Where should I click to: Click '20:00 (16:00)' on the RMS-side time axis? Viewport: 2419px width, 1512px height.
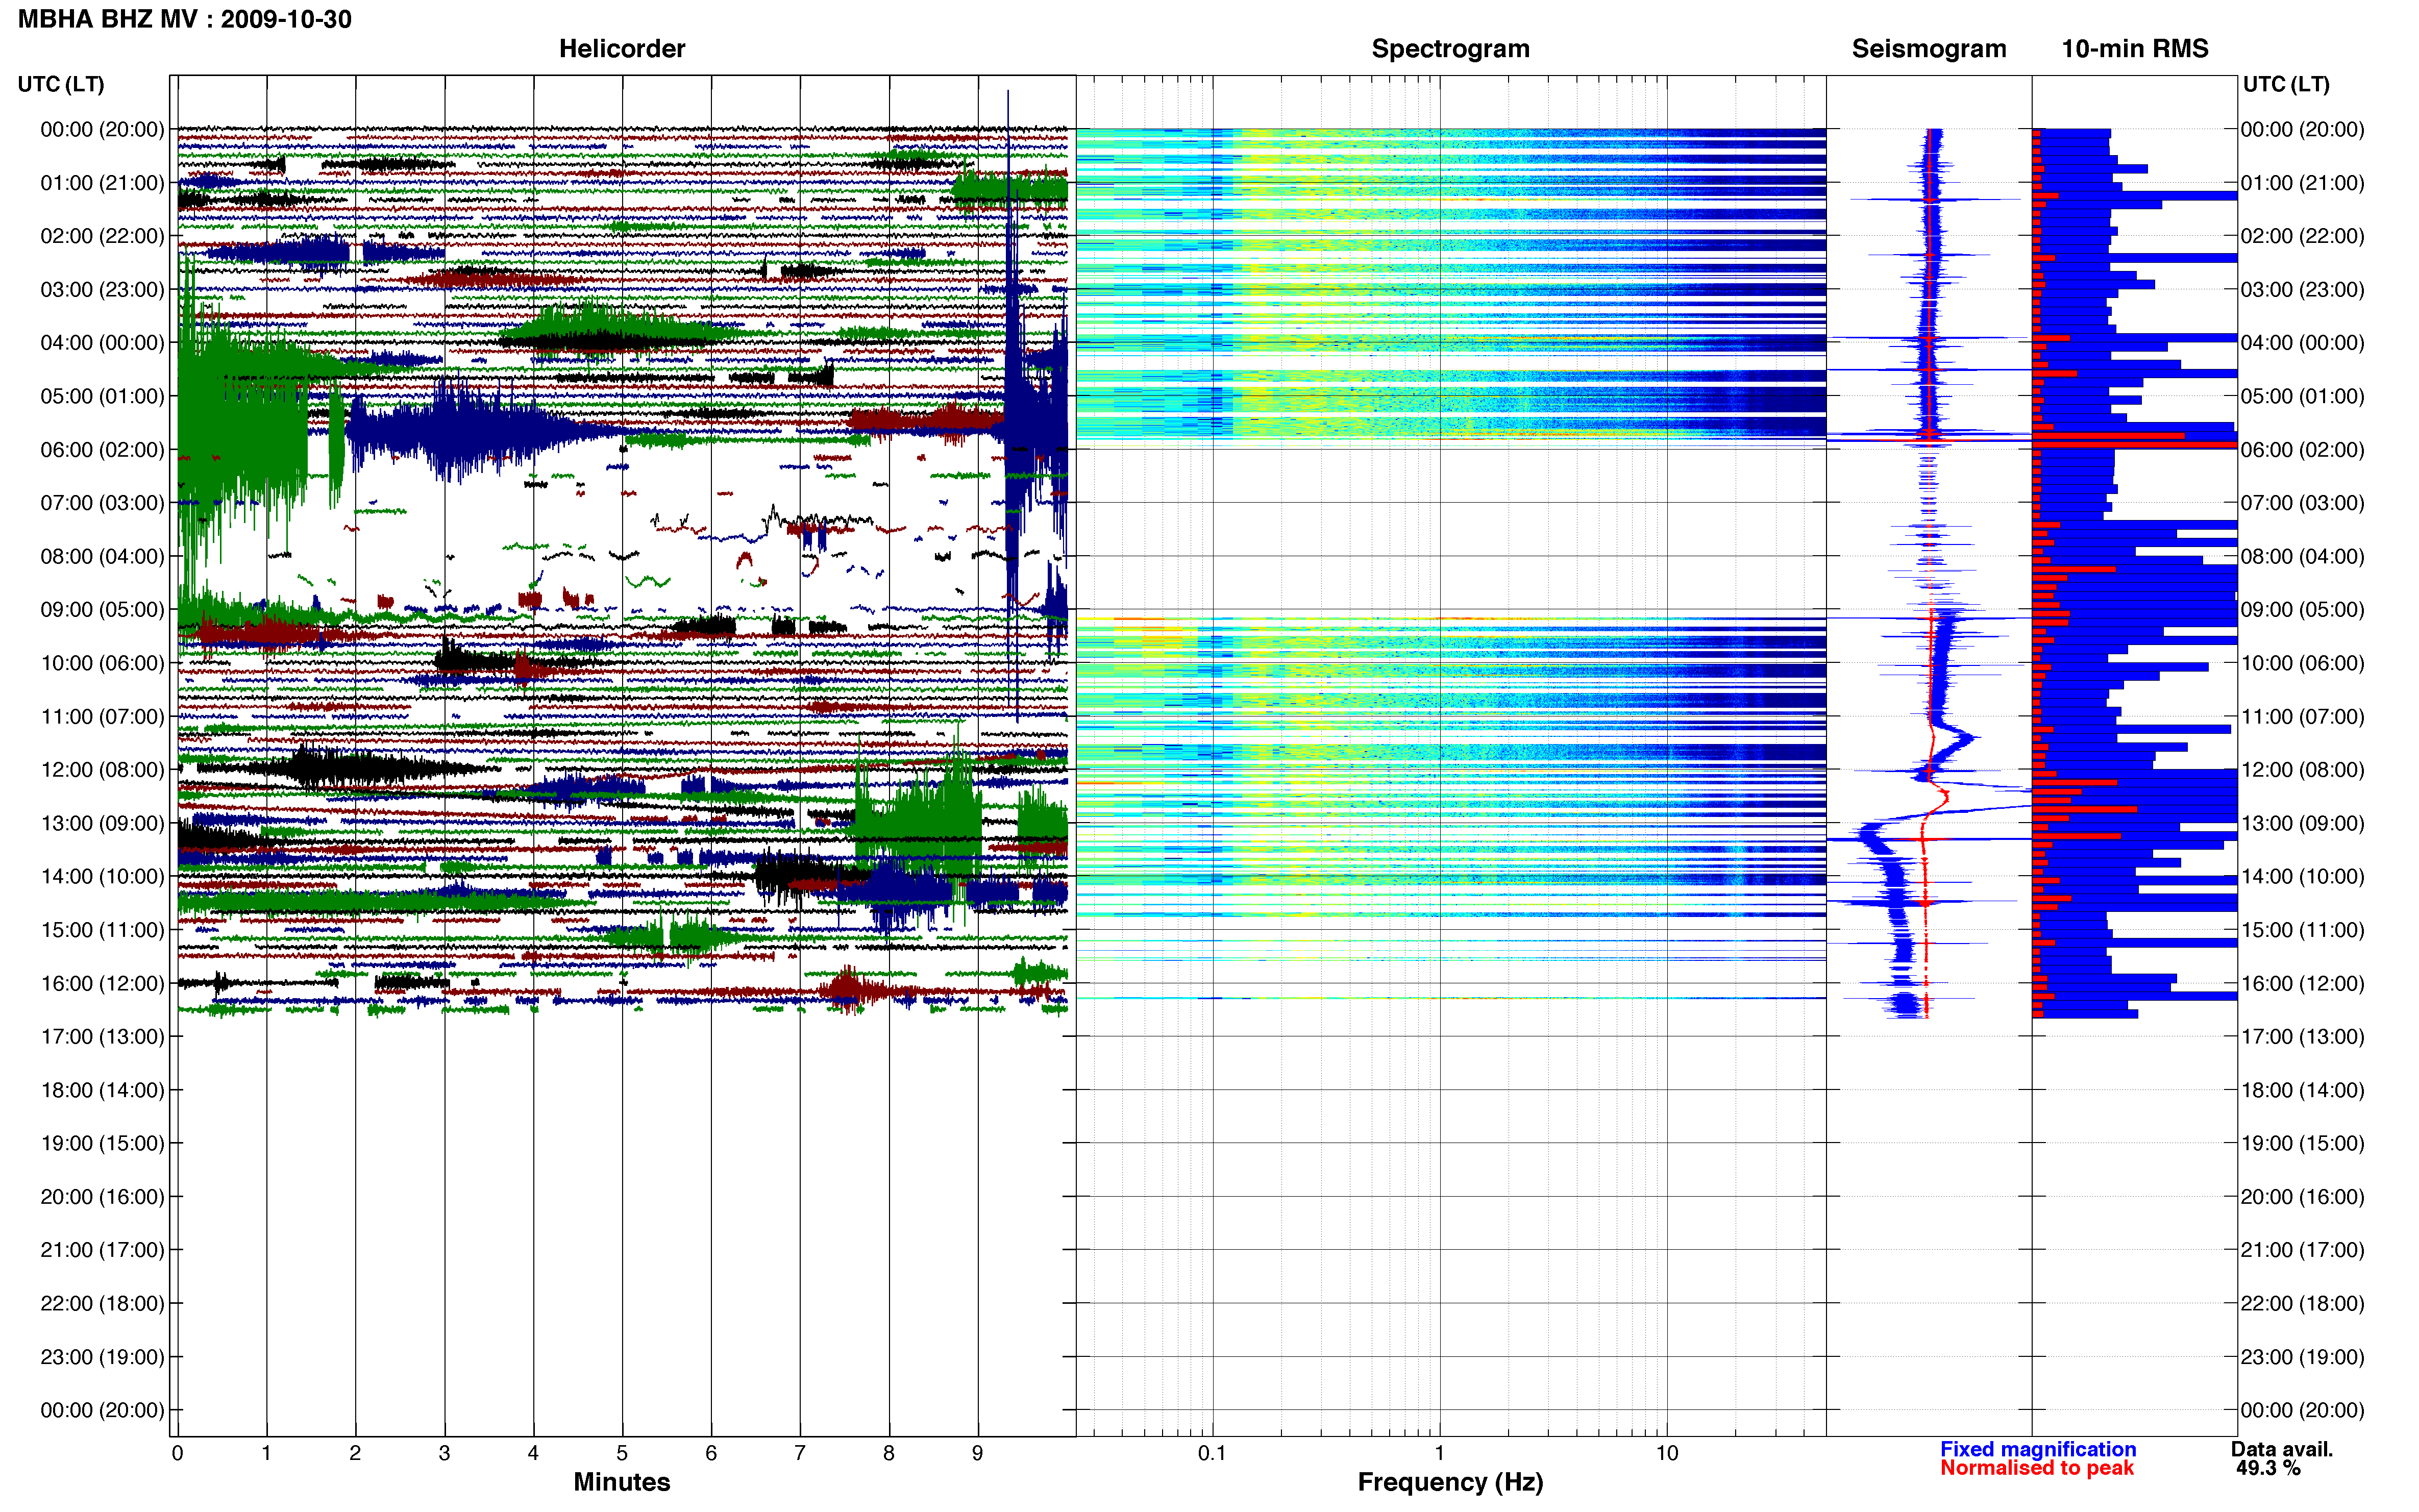(2302, 1197)
